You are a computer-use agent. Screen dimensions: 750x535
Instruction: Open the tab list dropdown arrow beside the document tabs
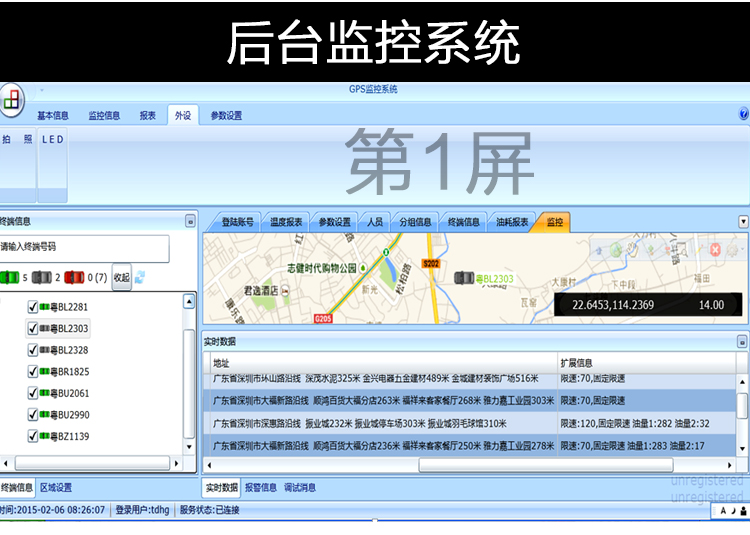743,222
